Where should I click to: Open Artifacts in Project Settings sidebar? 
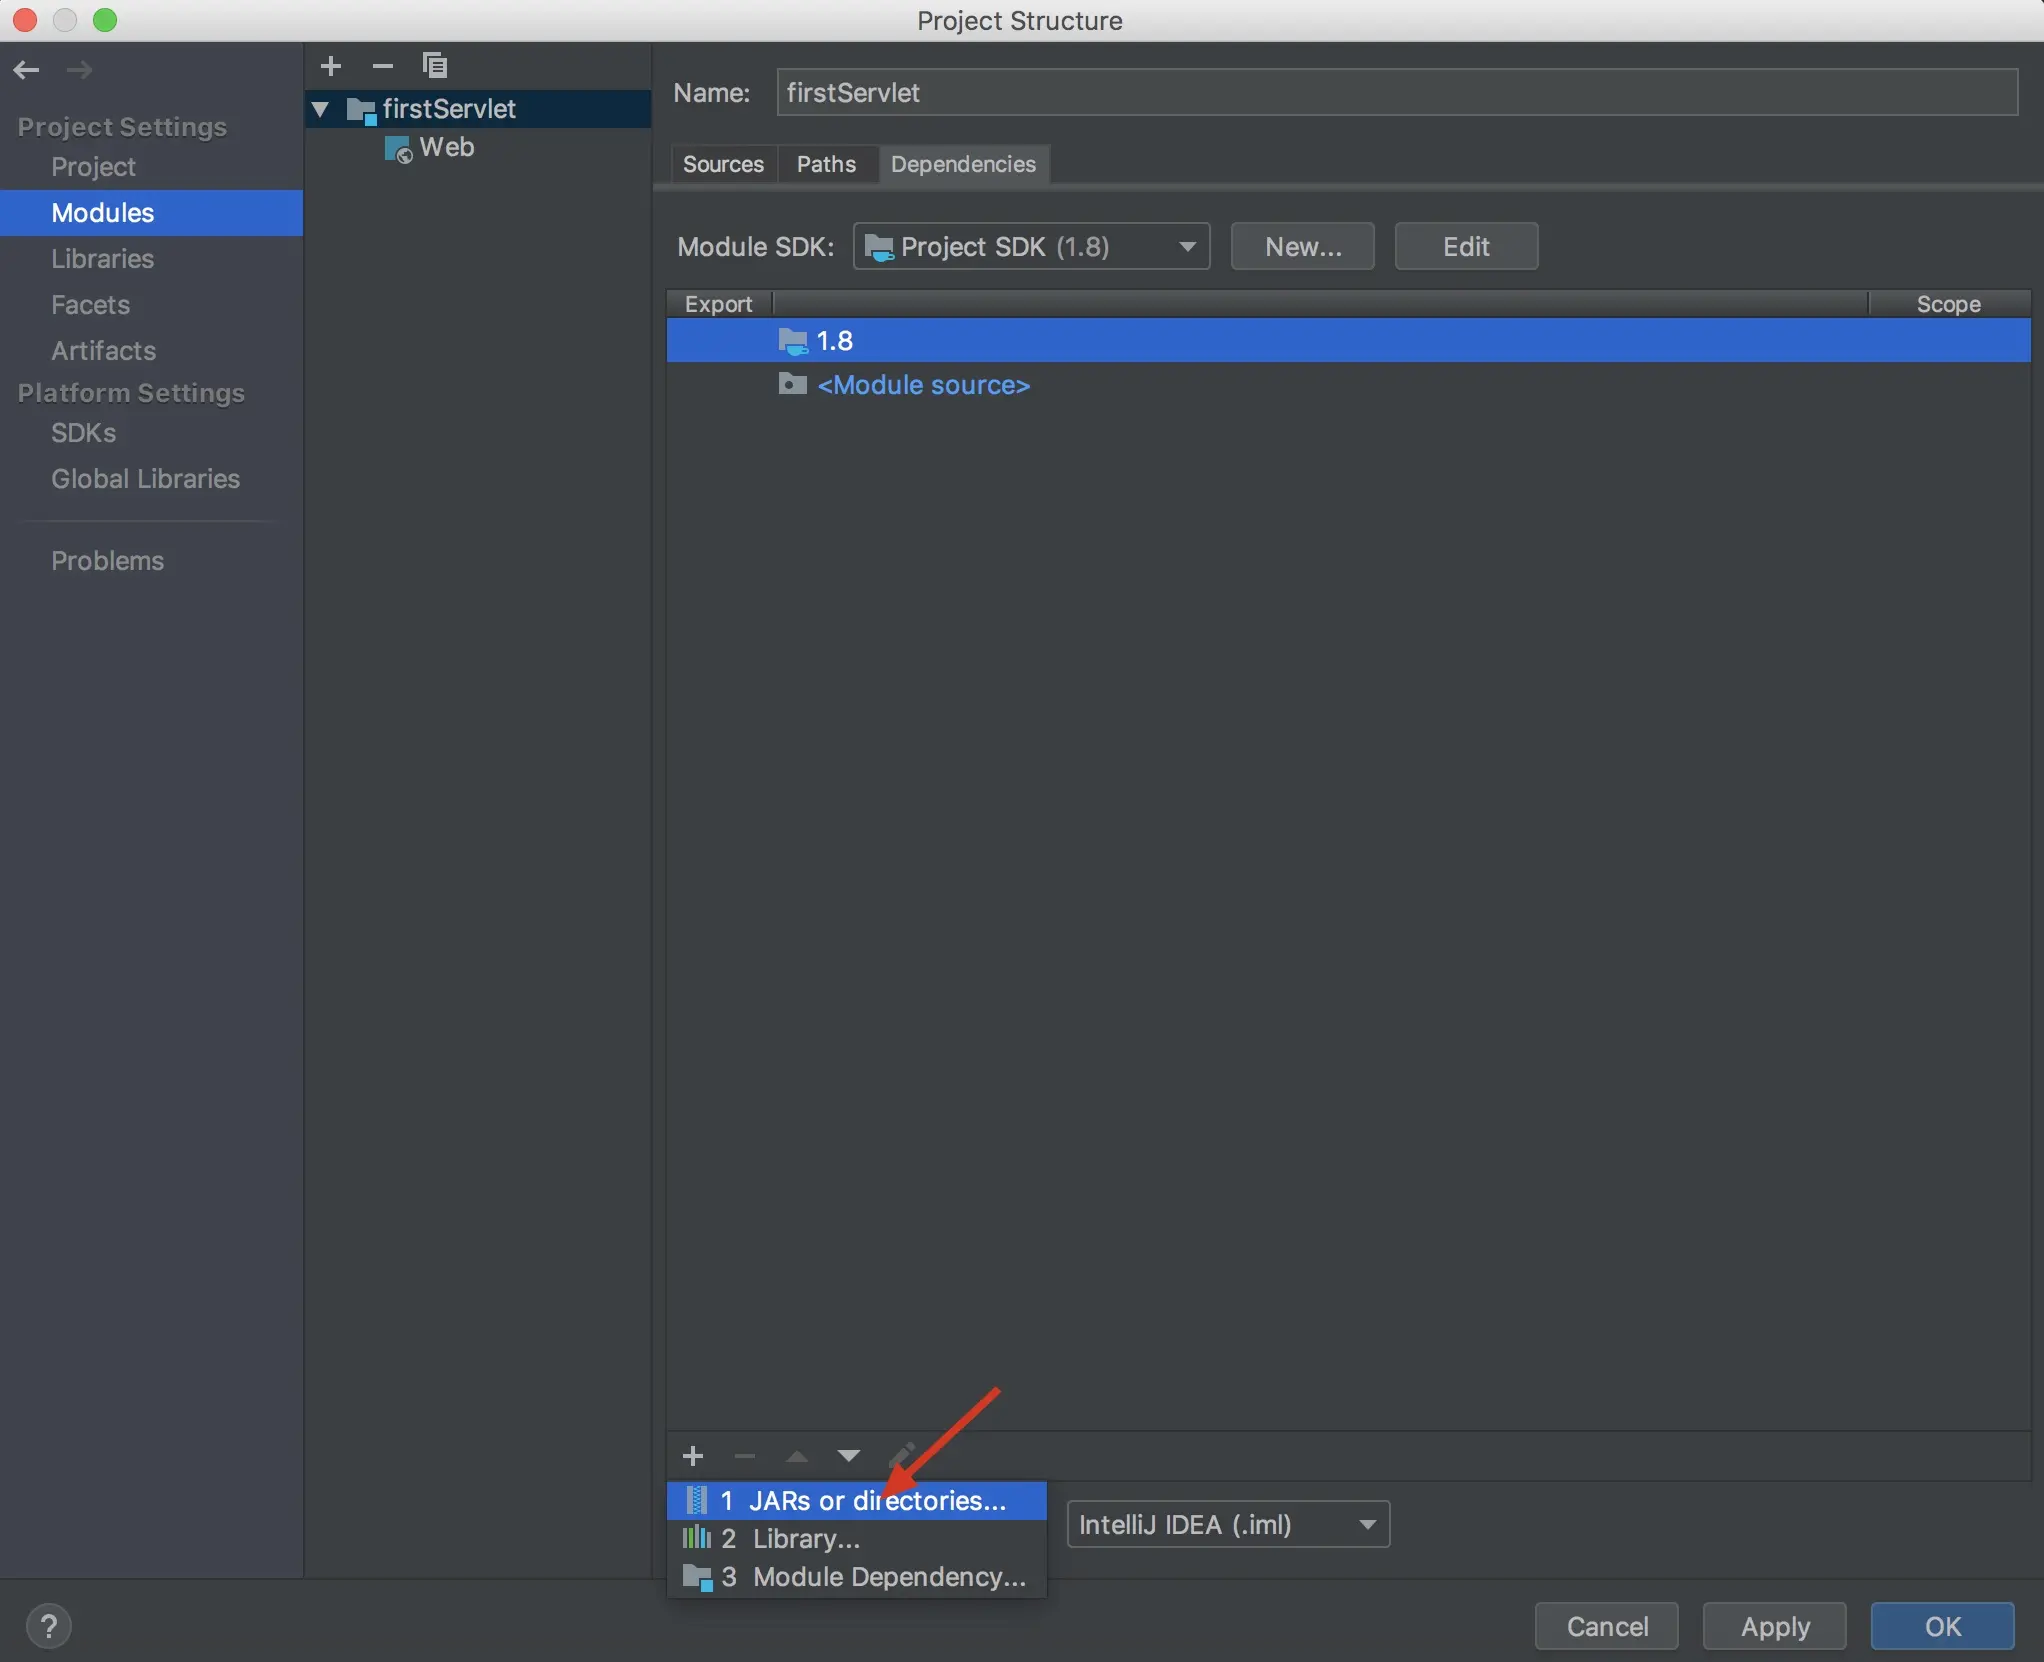click(103, 351)
